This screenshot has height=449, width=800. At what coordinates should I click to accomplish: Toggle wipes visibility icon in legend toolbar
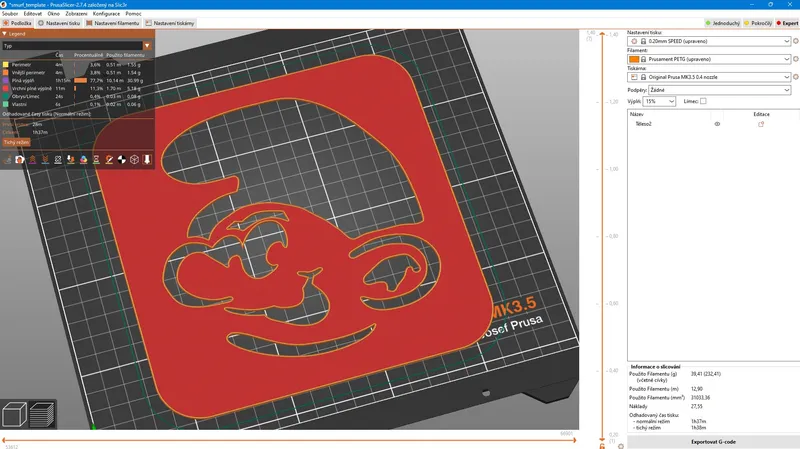(20, 160)
